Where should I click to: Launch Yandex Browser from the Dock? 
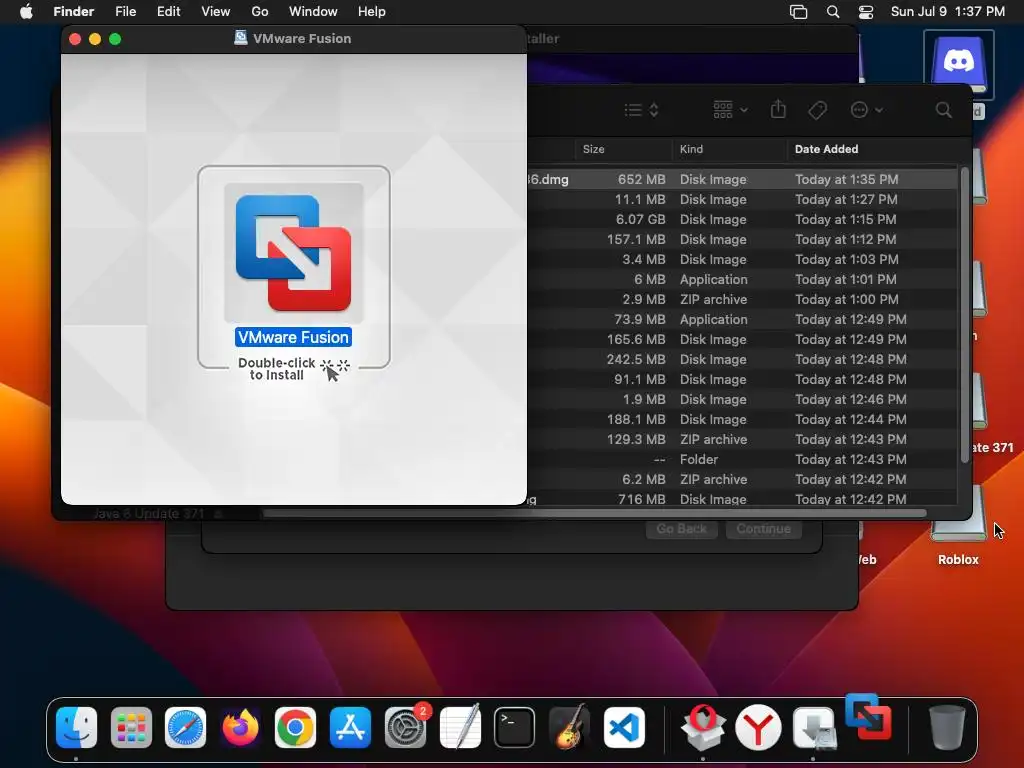point(758,727)
